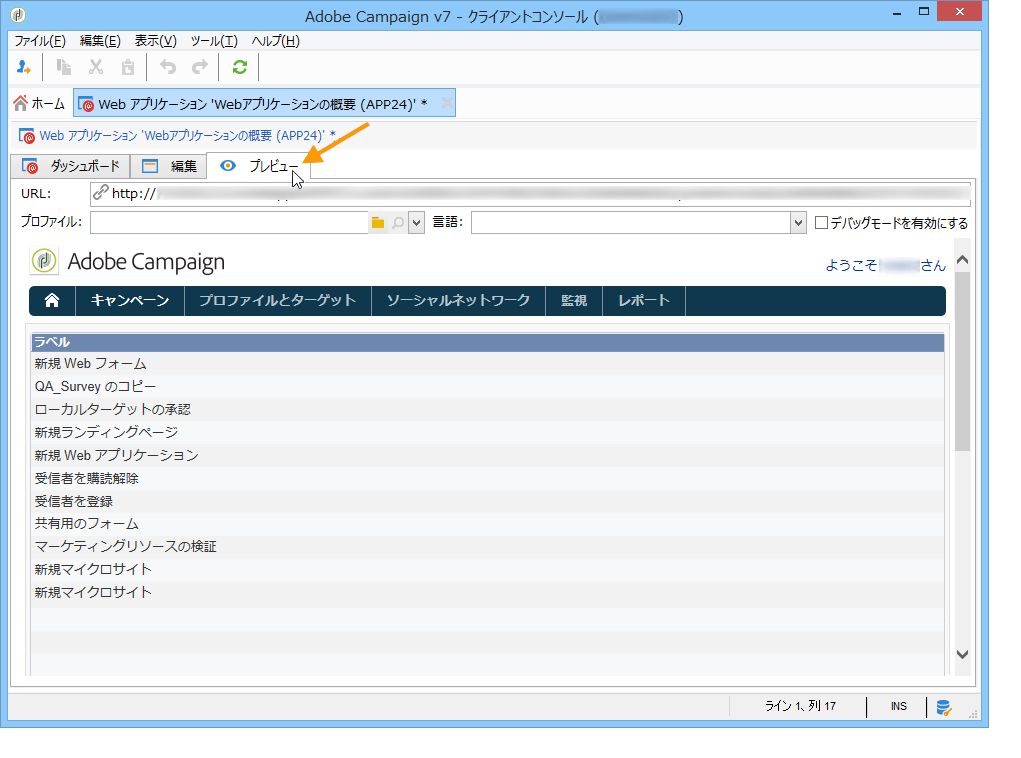Open the 表示(V) menu
This screenshot has width=1021, height=758.
click(156, 41)
